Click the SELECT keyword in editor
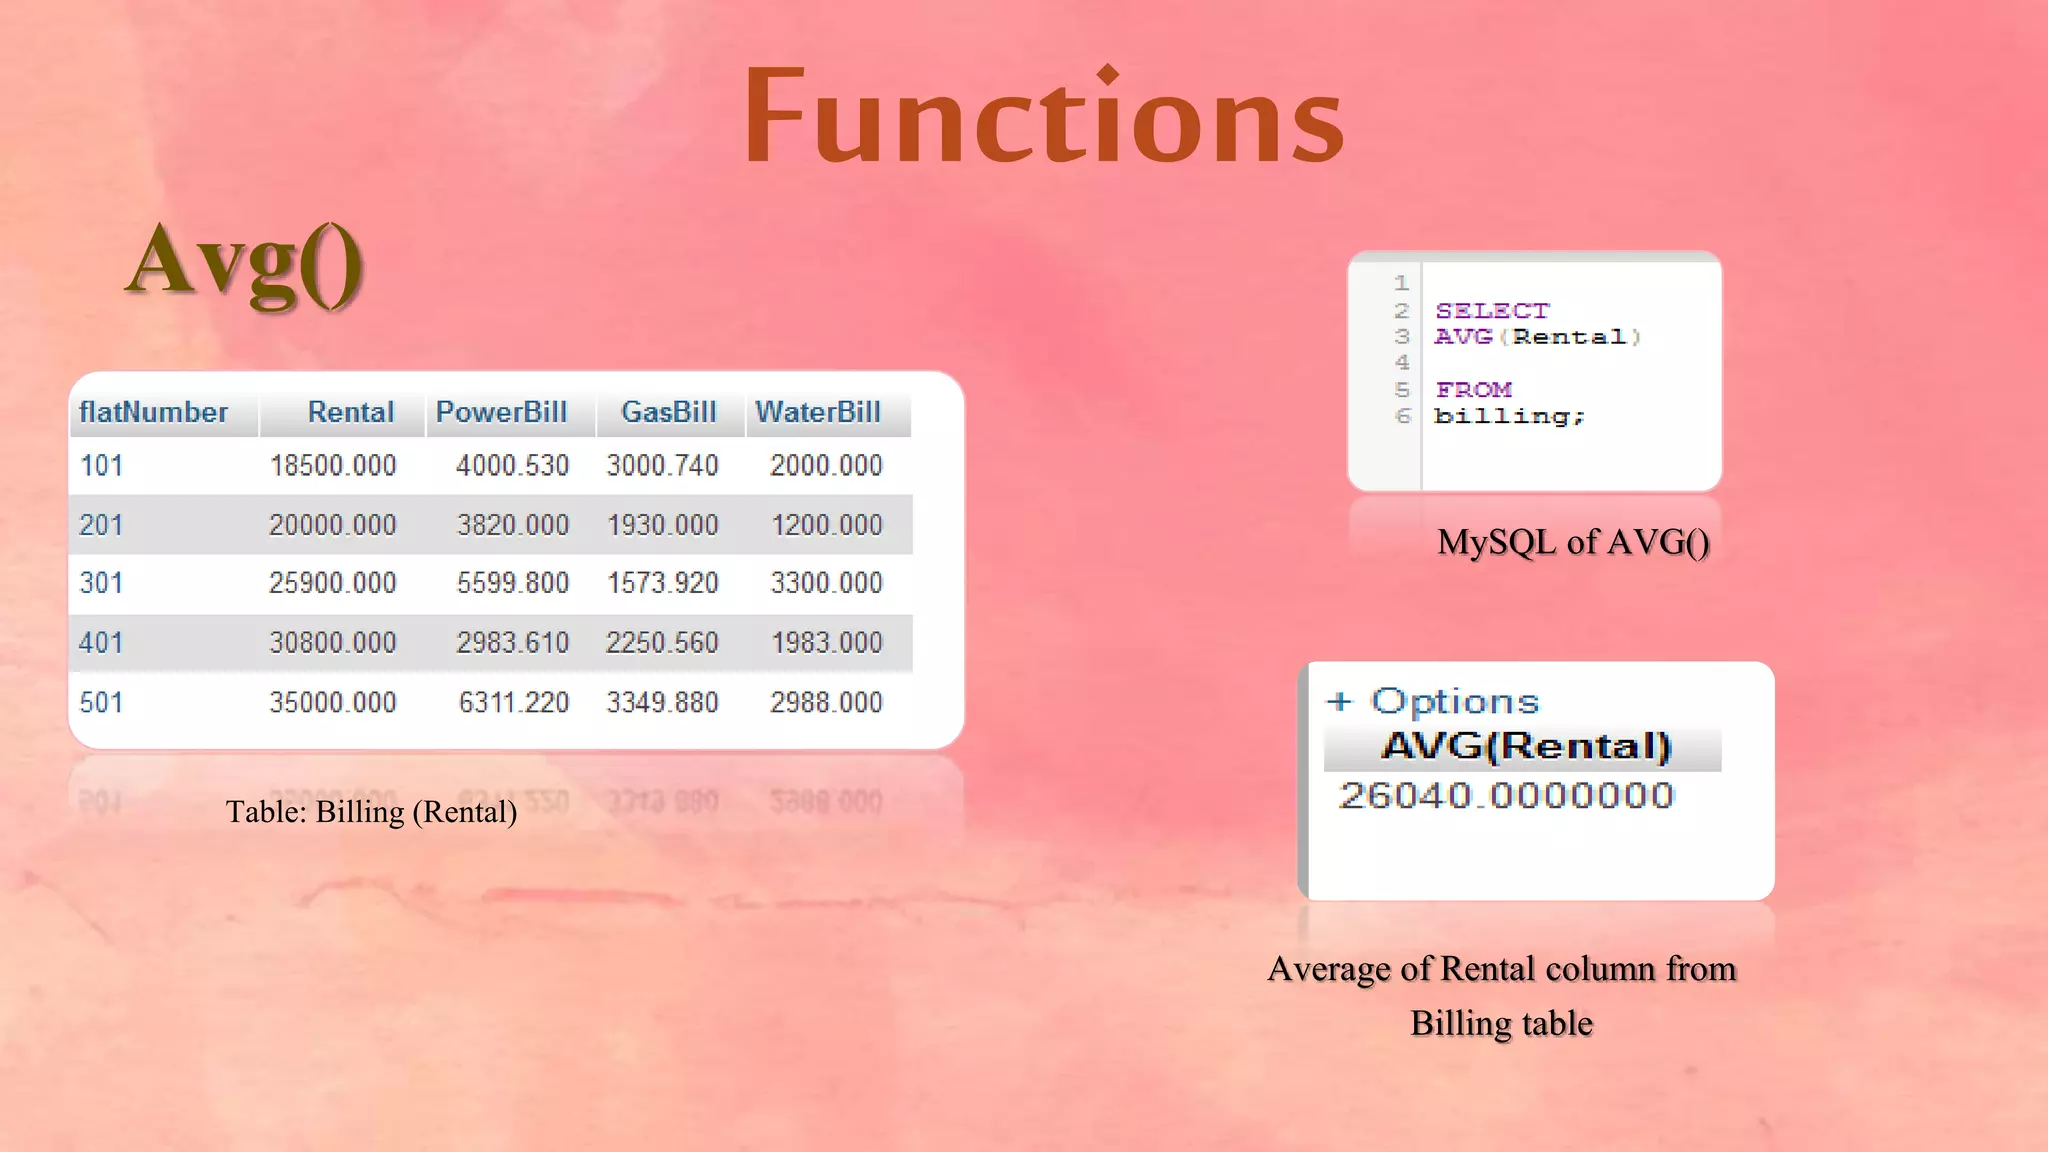This screenshot has height=1152, width=2048. 1491,311
